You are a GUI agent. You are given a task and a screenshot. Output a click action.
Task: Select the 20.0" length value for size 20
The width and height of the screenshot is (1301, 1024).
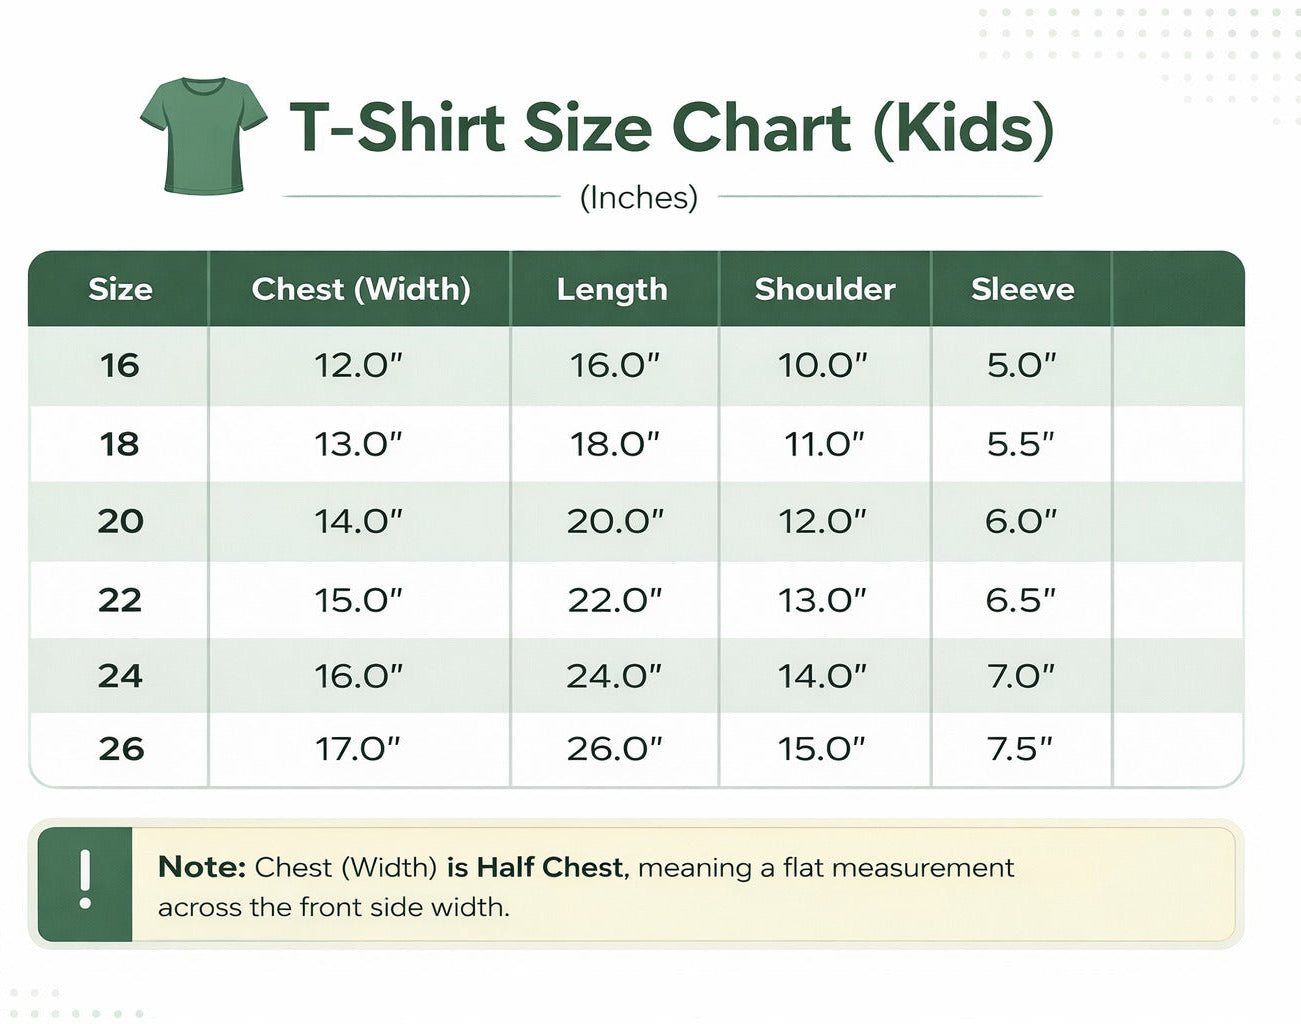615,521
